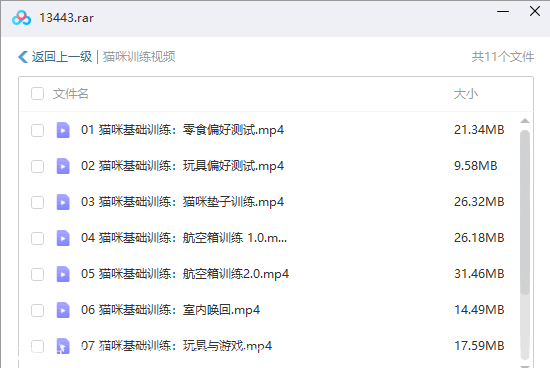Click the vertical scrollbar thumb in file list
Screen dimensions: 550x368
click(x=525, y=212)
